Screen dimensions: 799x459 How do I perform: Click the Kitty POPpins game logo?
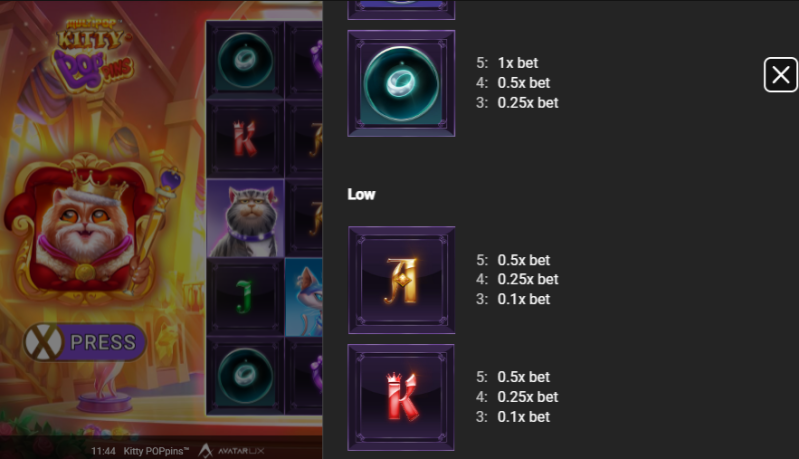94,55
